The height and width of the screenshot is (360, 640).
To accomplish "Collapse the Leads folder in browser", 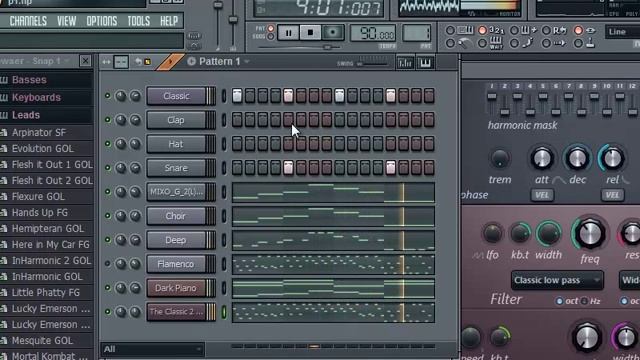I will 26,115.
